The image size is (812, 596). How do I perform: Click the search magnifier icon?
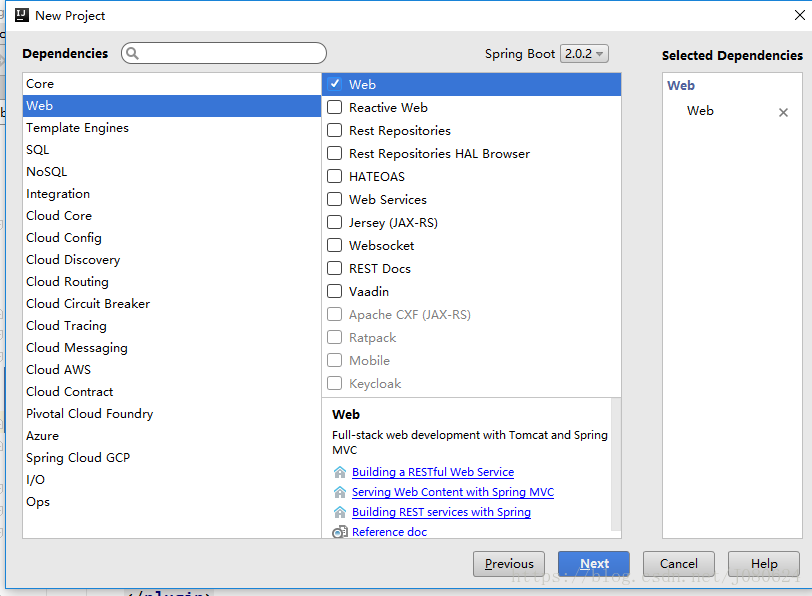(x=133, y=54)
